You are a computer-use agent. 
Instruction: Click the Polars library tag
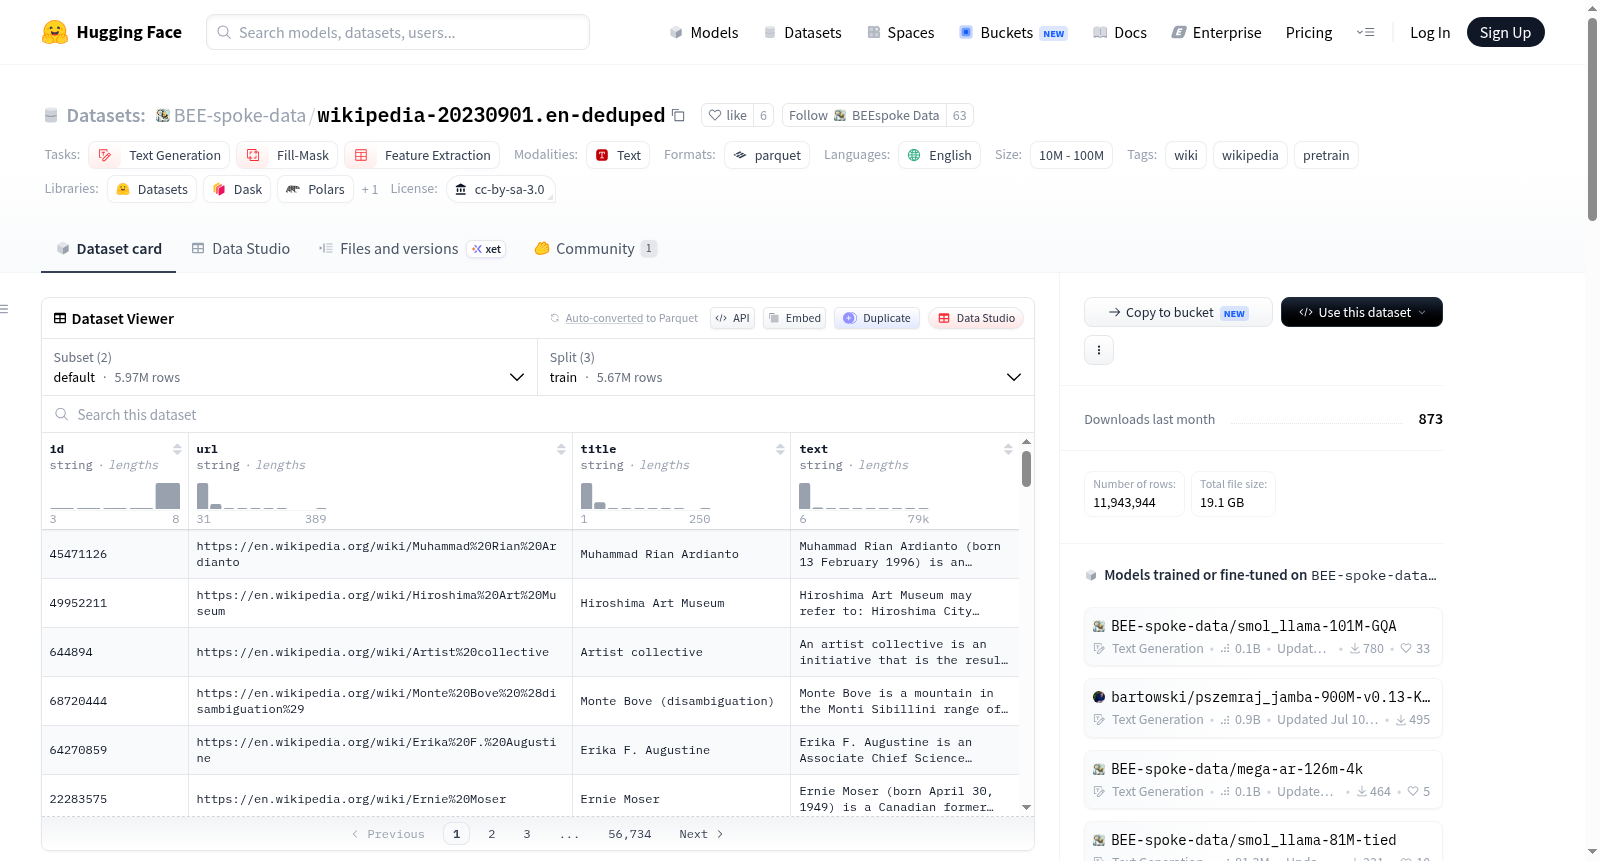tap(315, 189)
